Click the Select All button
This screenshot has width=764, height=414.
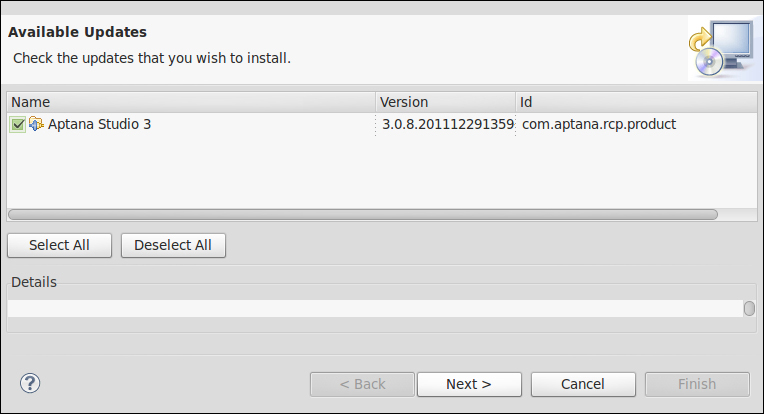59,245
